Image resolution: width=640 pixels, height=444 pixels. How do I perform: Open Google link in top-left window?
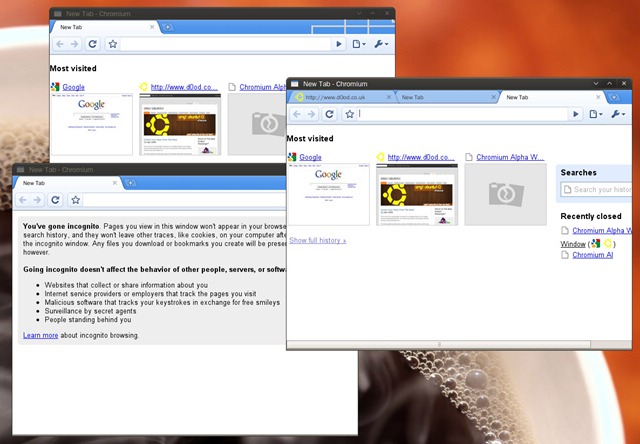(73, 87)
